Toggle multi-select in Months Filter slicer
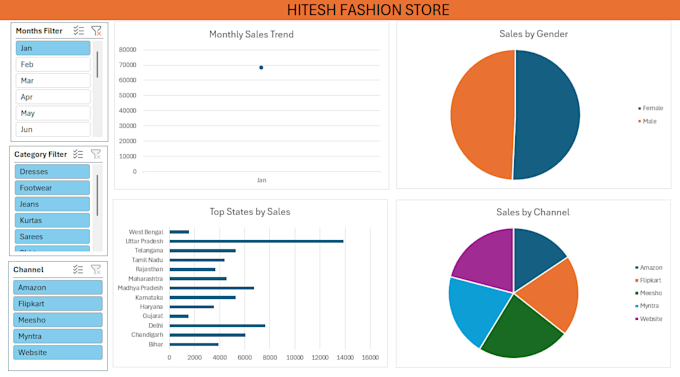 click(x=78, y=31)
